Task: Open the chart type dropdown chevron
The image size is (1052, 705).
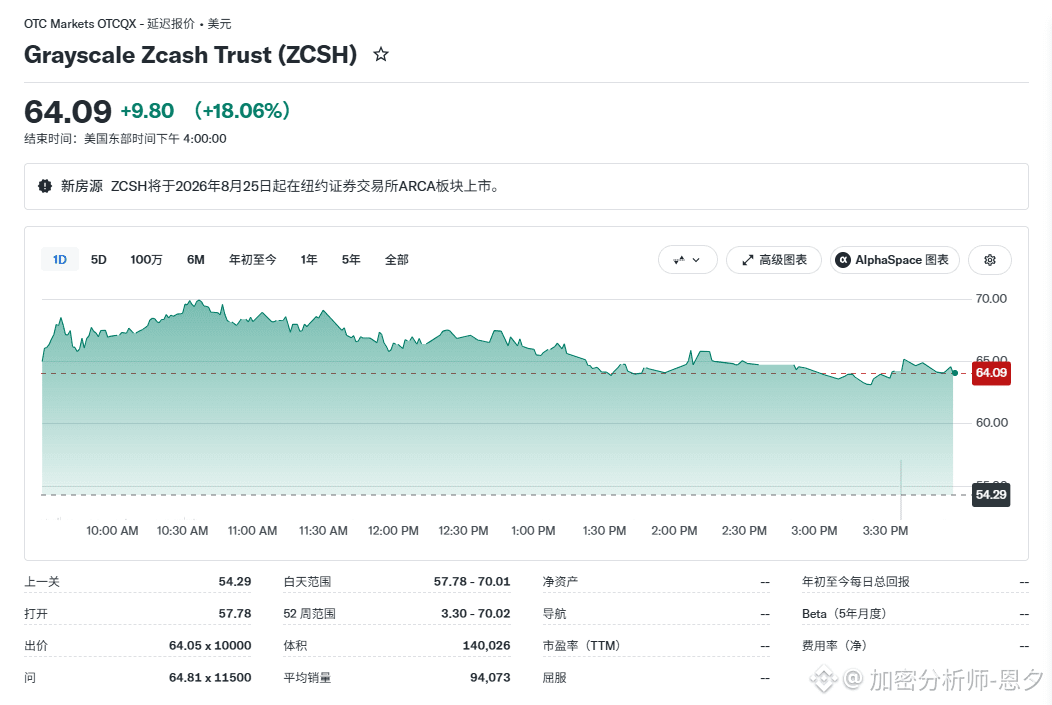Action: (x=696, y=260)
